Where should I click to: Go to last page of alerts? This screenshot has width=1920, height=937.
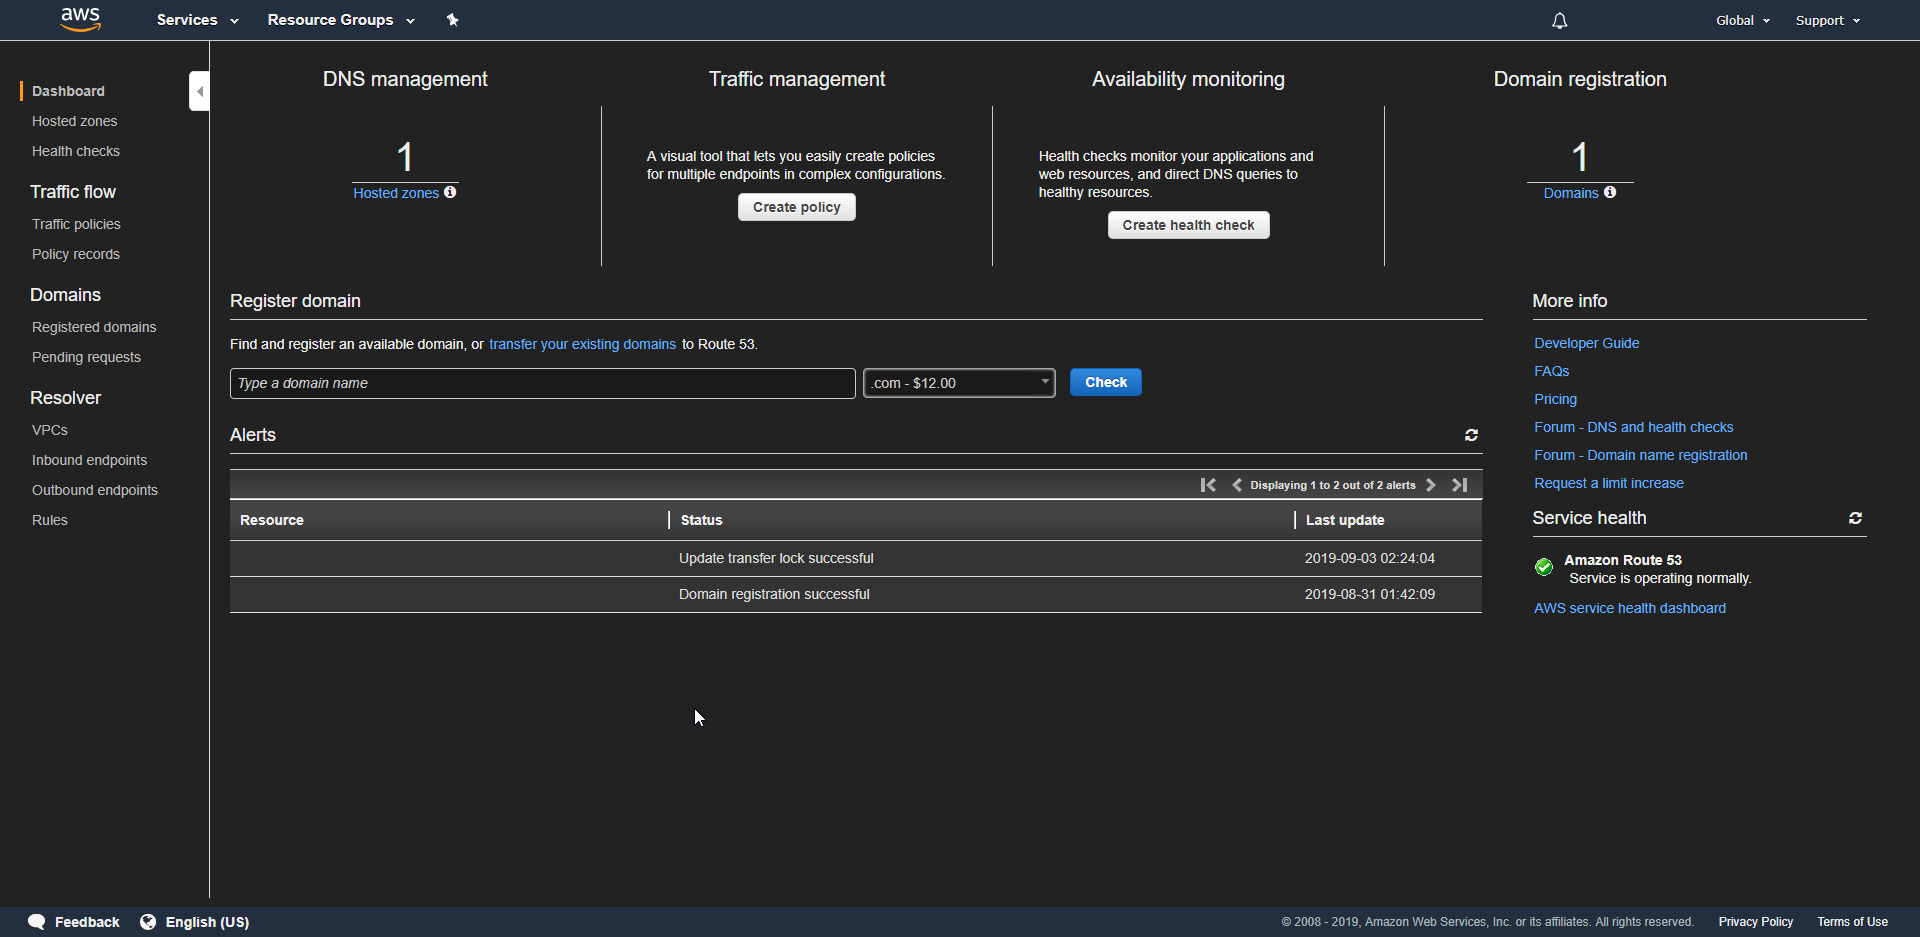pos(1460,485)
